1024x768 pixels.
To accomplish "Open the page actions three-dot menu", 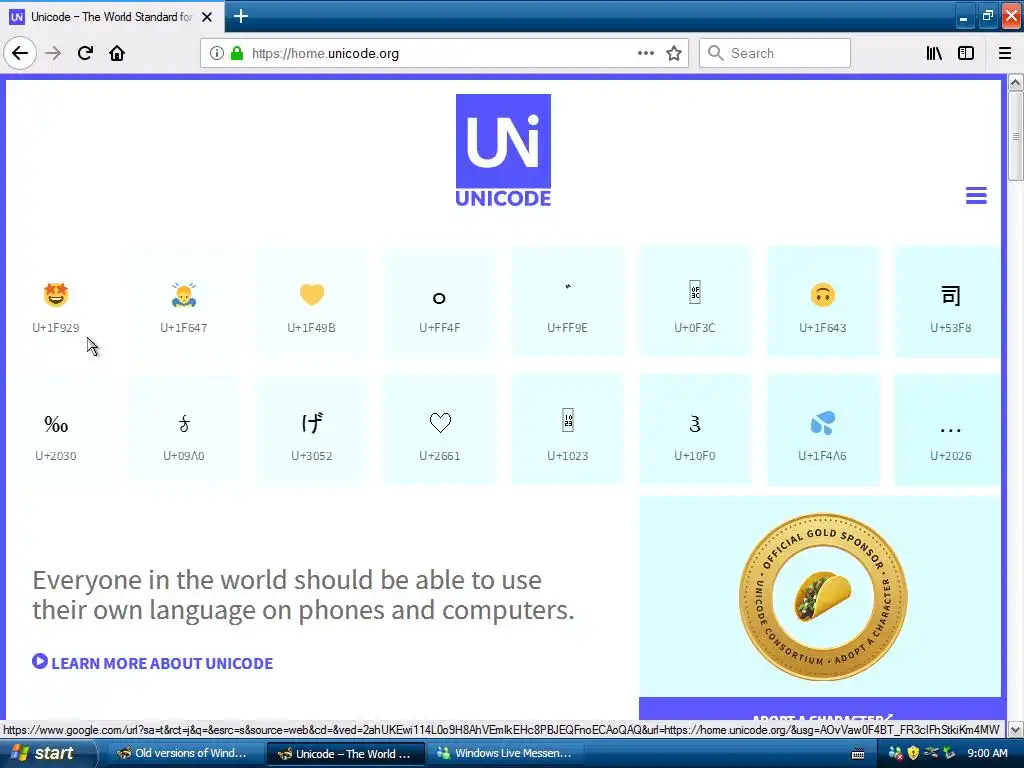I will click(x=645, y=53).
